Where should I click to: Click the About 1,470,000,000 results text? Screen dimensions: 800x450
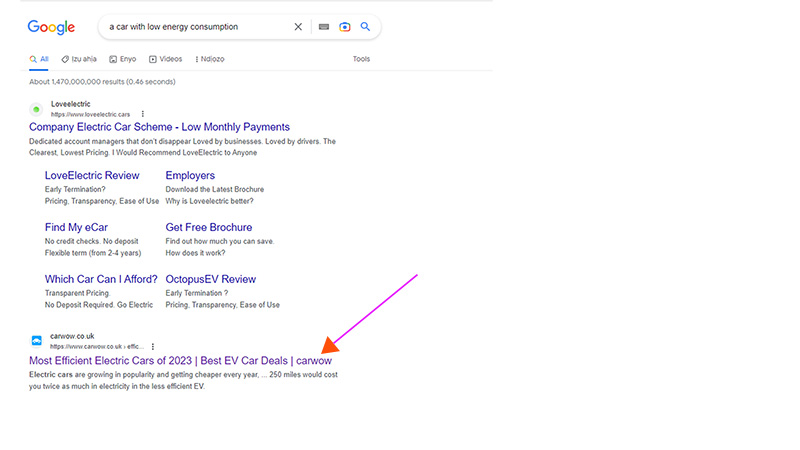[x=102, y=82]
